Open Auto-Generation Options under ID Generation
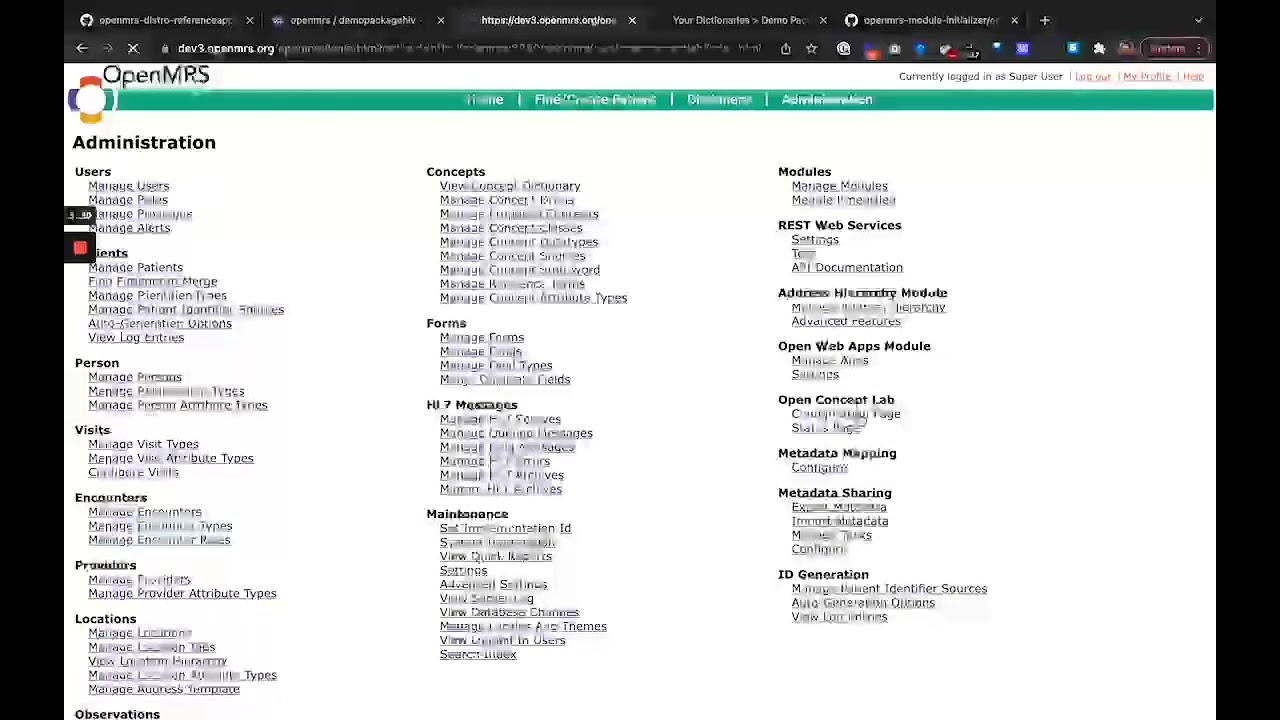Screen dimensions: 1280x720 pyautogui.click(x=863, y=603)
